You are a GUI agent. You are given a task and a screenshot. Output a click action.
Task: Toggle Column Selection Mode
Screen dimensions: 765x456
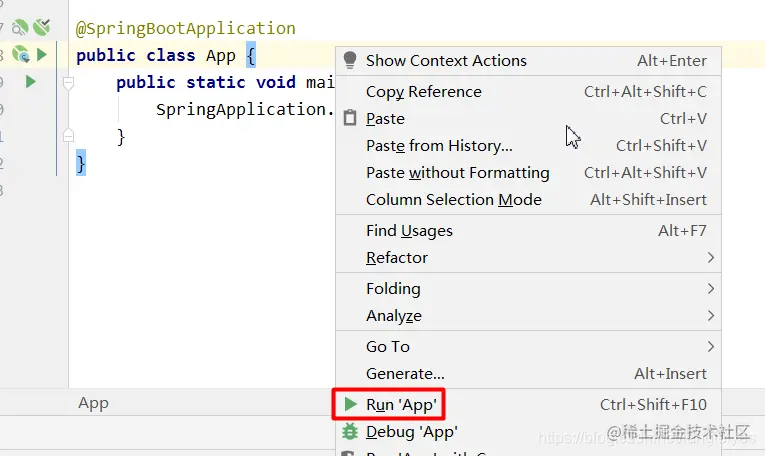(x=528, y=199)
